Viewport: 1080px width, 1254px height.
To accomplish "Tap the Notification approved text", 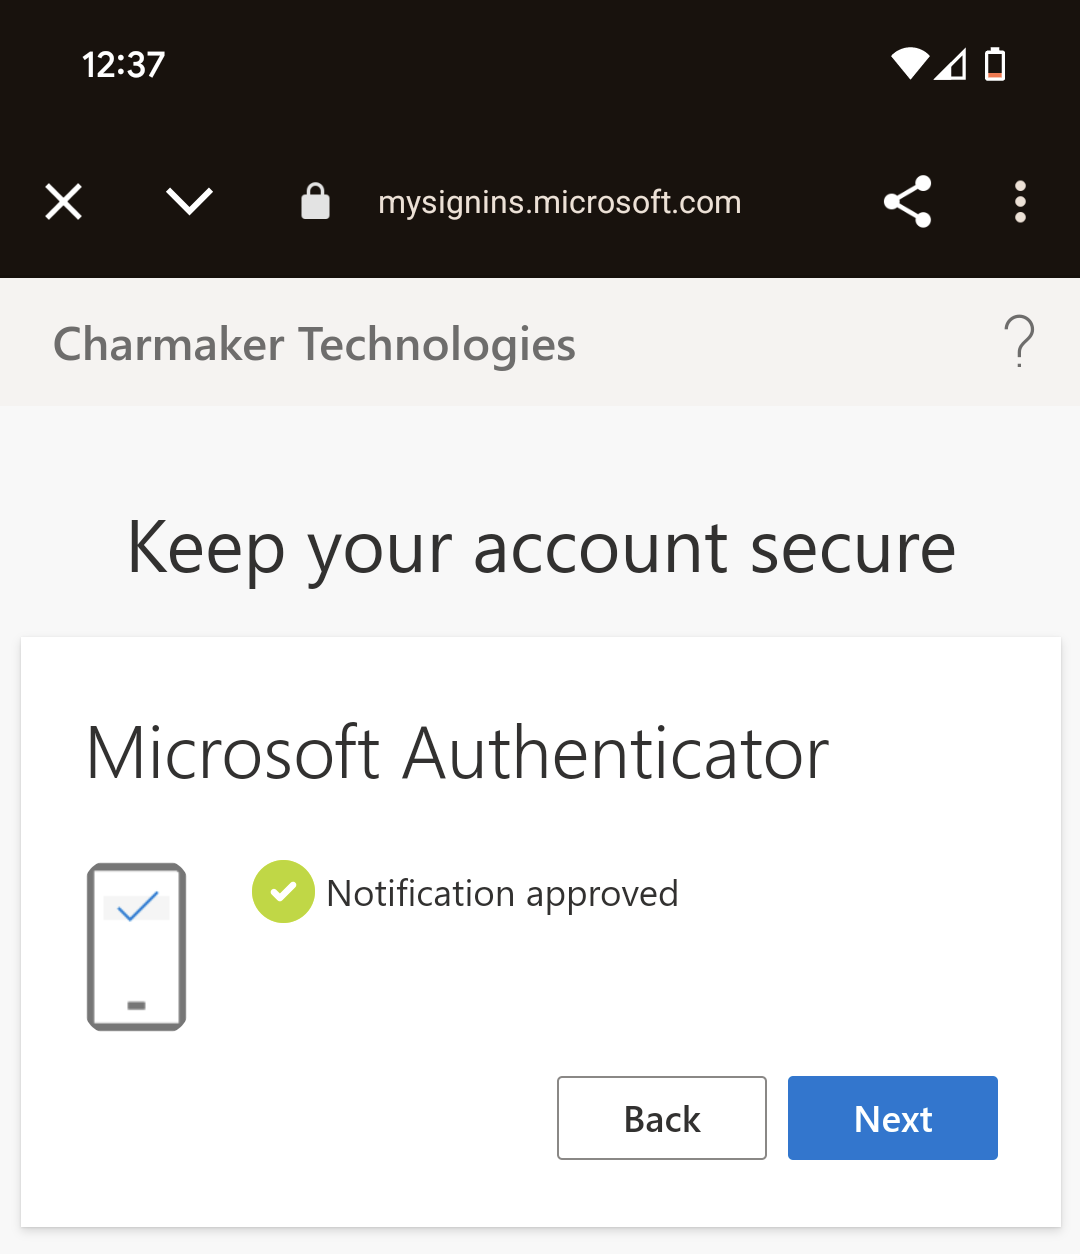I will coord(503,893).
